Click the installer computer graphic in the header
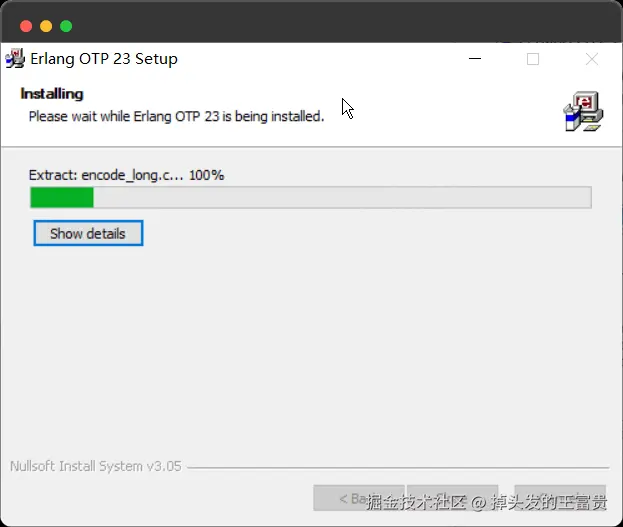Screen dimensions: 623x527 point(583,112)
